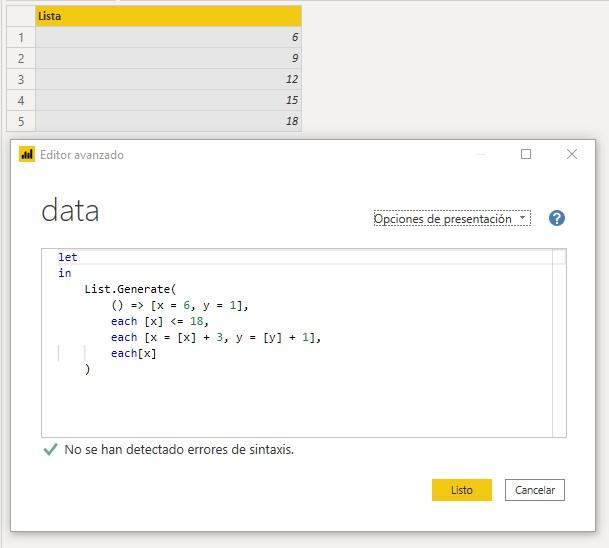Select the Lista column header

[x=168, y=16]
